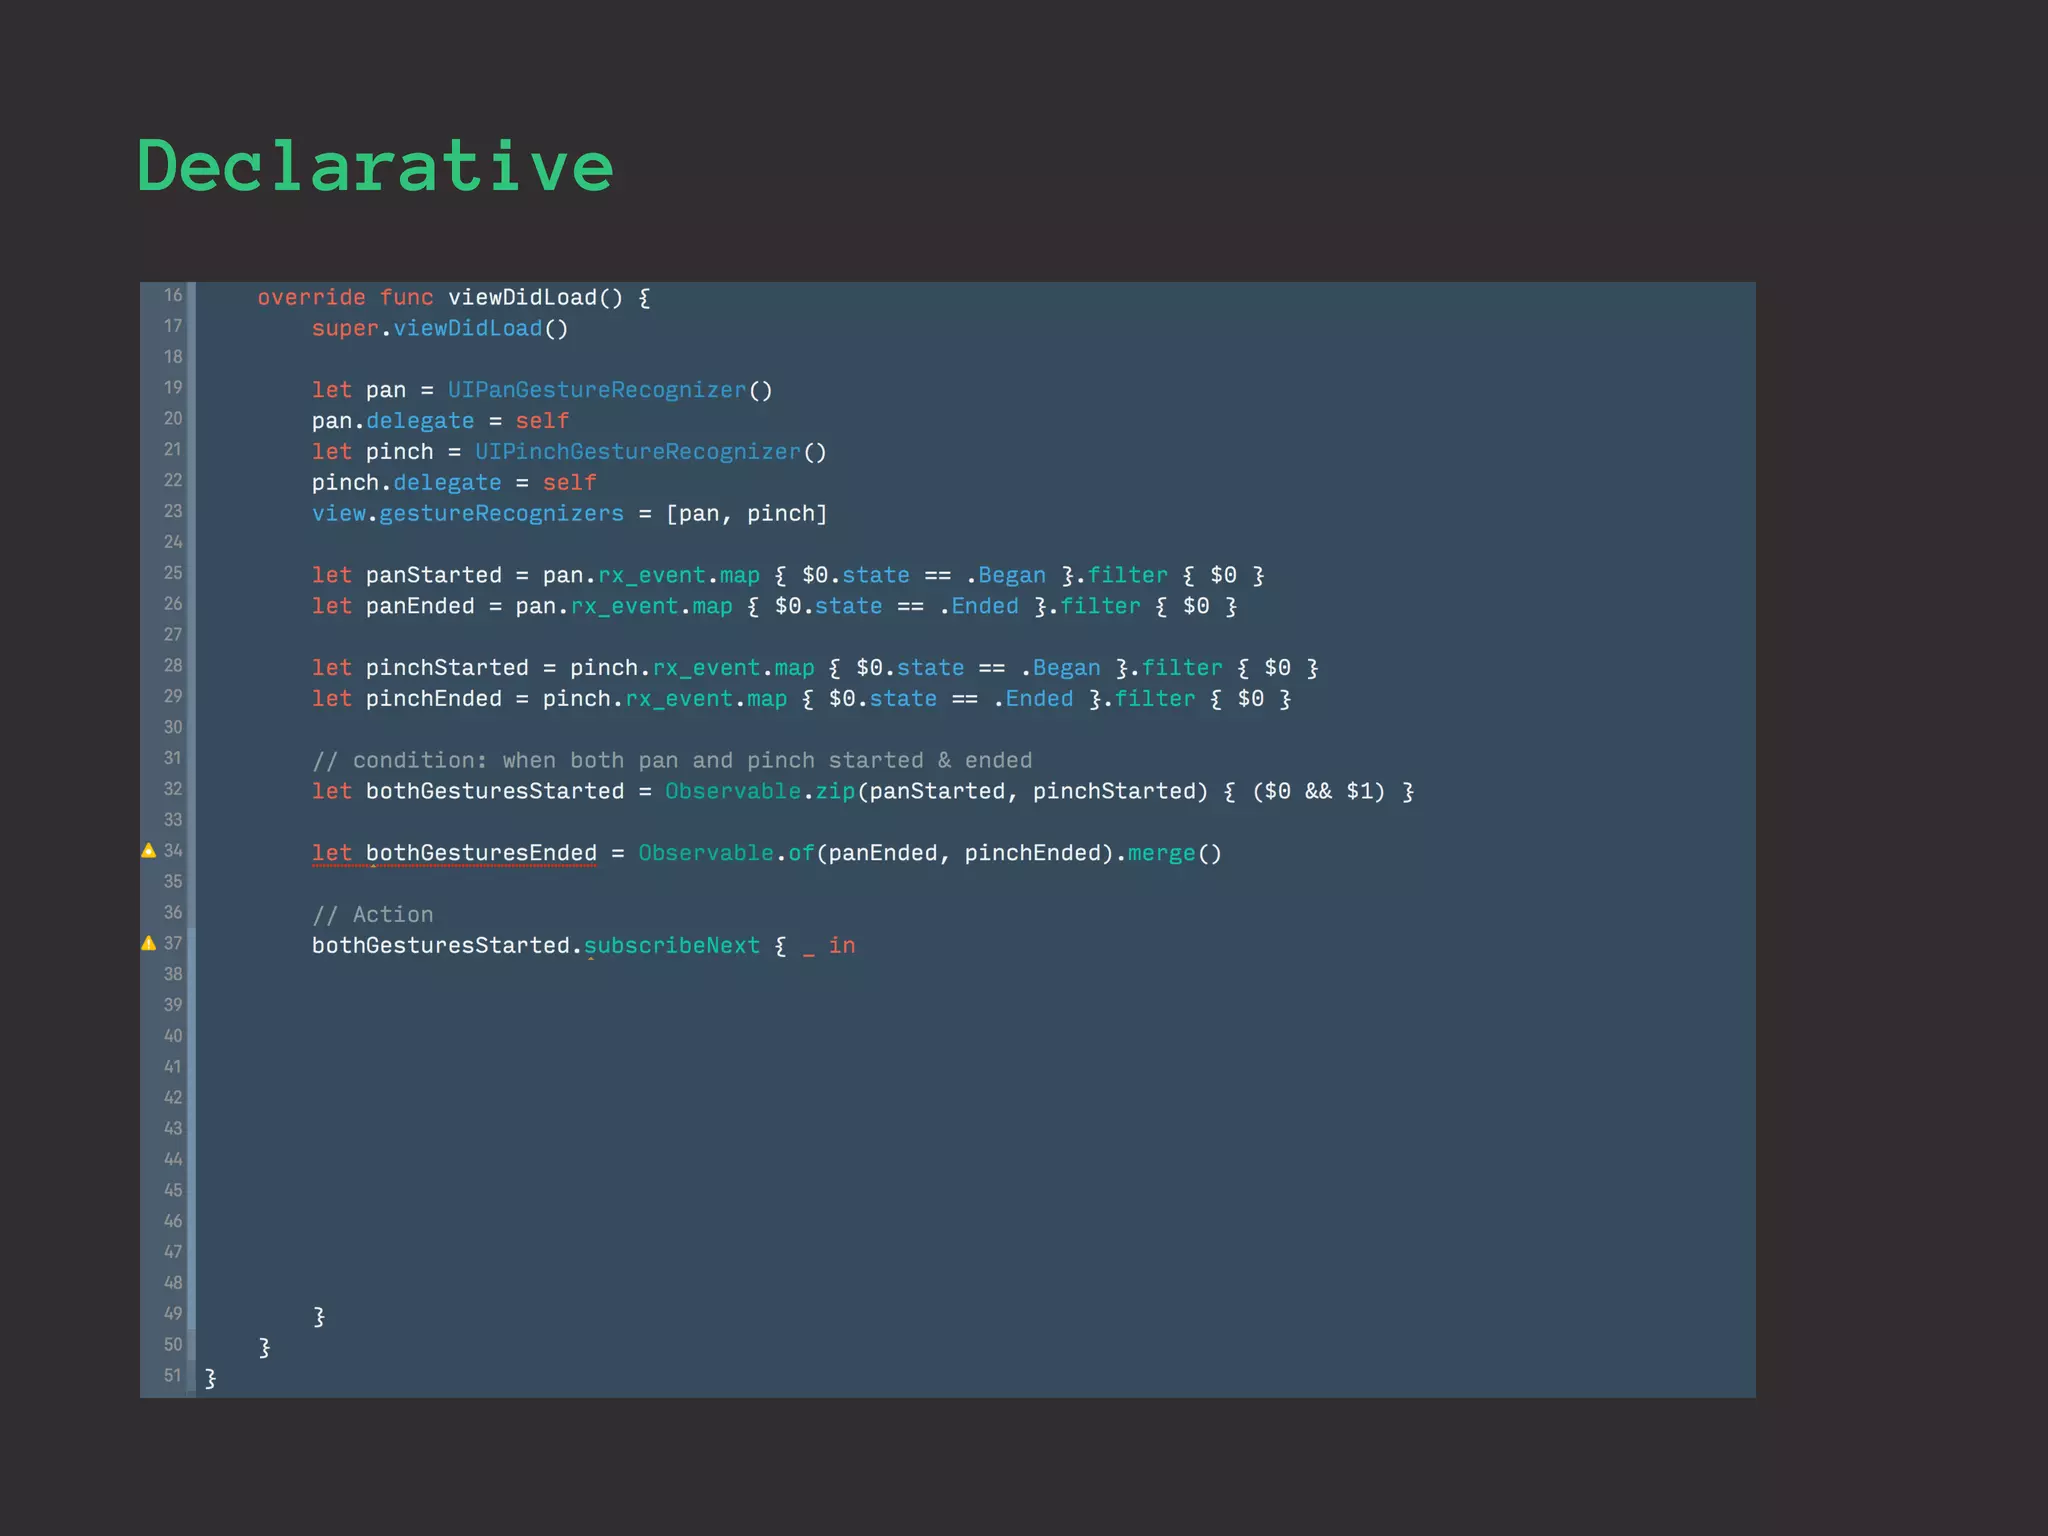Screen dimensions: 2048x1536
Task: Click '[pan, pinch]' array on line 23
Action: pyautogui.click(x=747, y=514)
